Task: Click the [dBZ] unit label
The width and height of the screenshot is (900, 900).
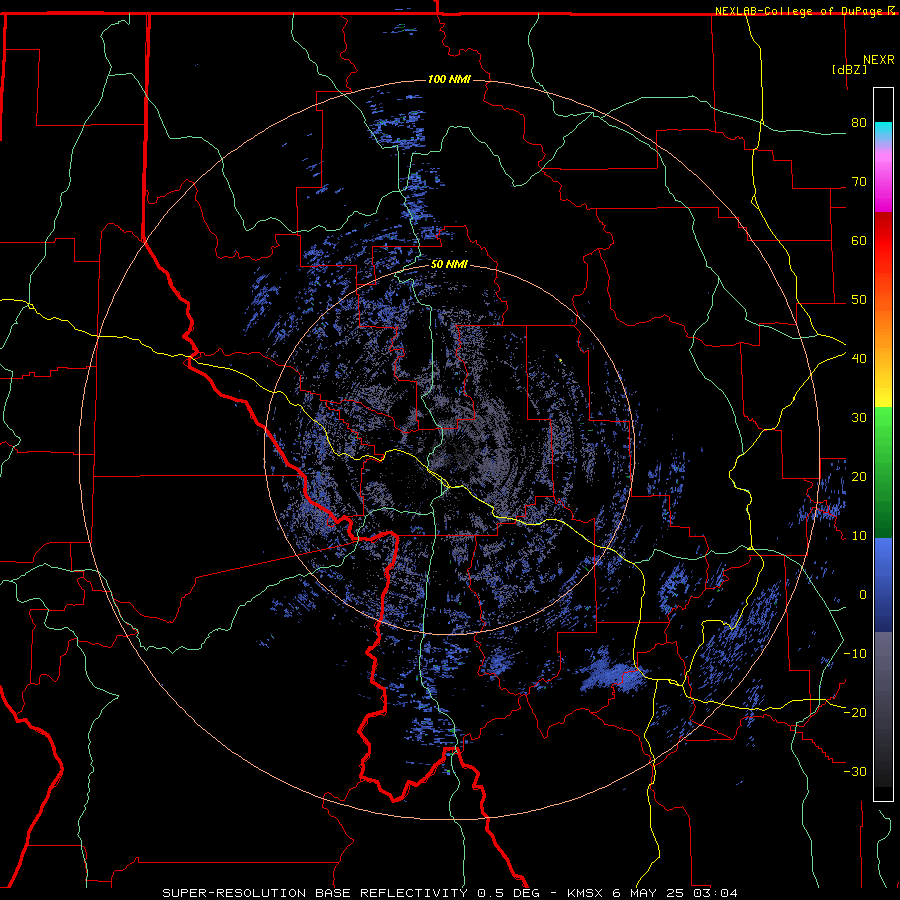Action: (849, 69)
